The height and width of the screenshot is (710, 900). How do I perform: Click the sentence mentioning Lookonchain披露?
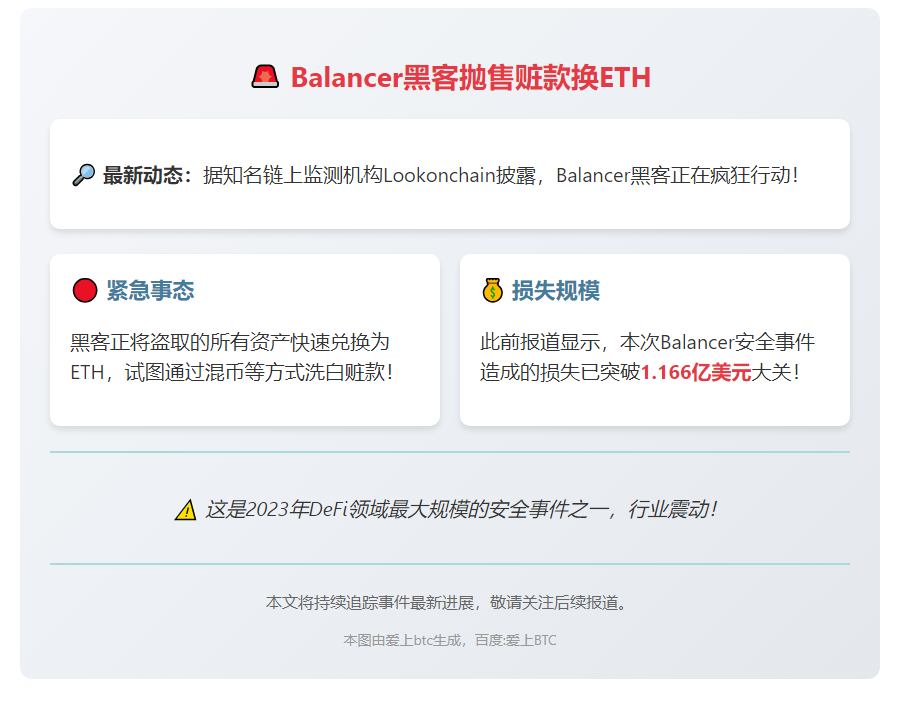coord(501,175)
